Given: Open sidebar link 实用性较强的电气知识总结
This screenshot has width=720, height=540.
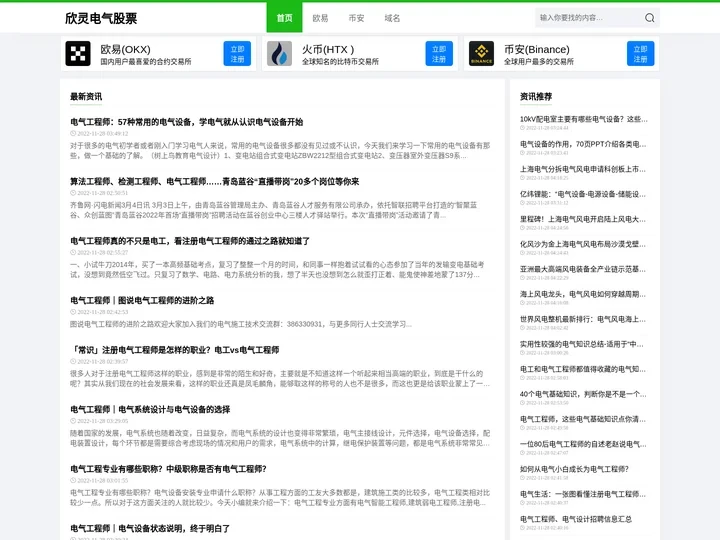Looking at the screenshot, I should tap(582, 344).
